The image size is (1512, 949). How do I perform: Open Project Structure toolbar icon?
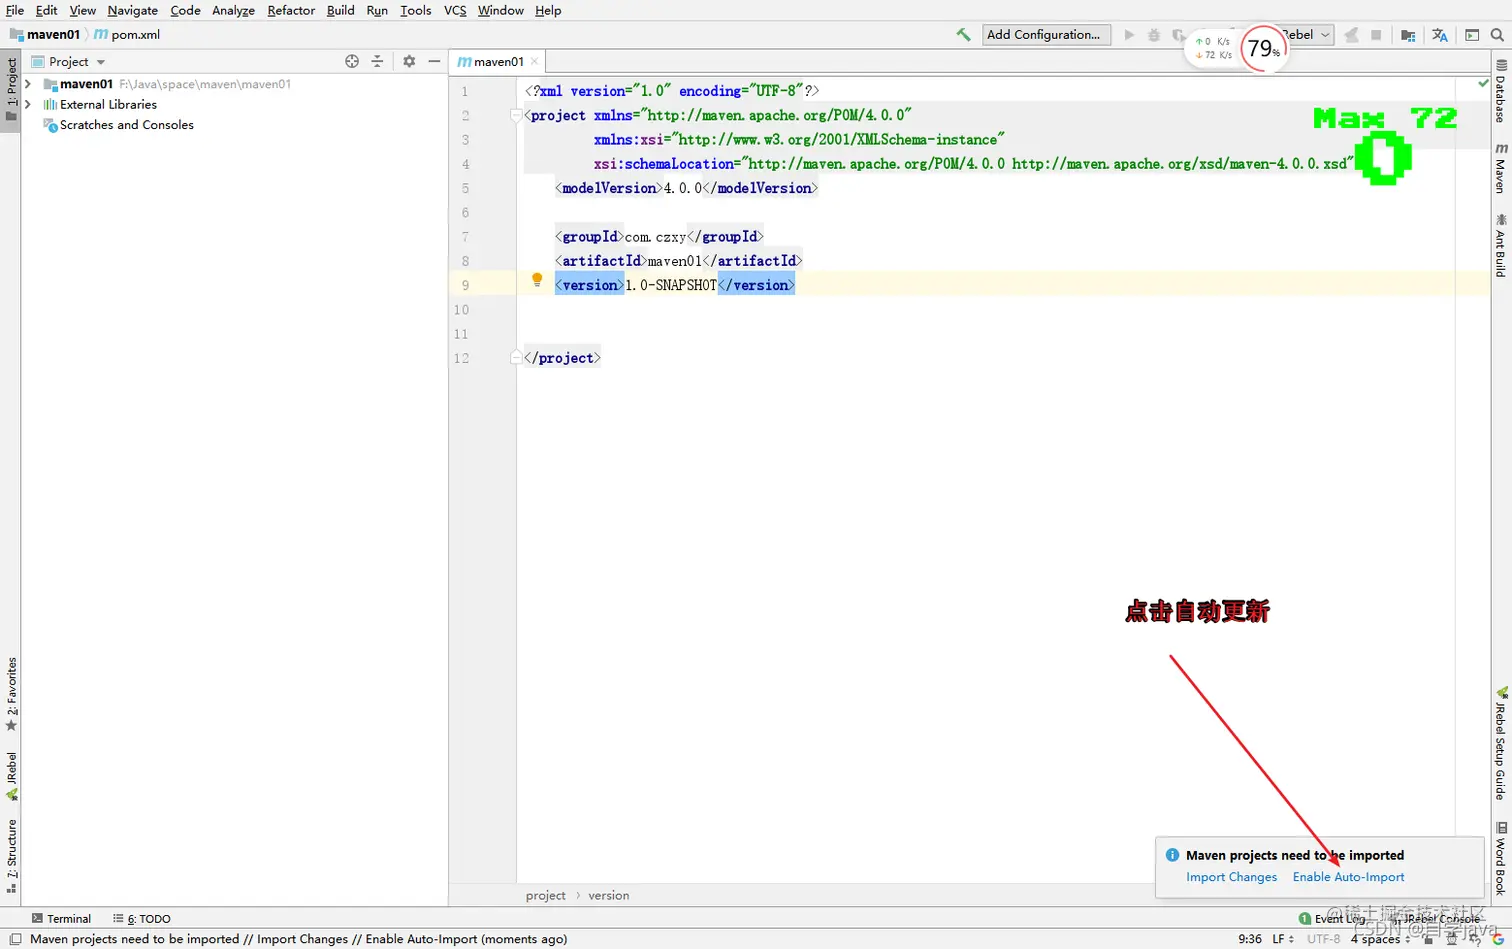(1408, 35)
